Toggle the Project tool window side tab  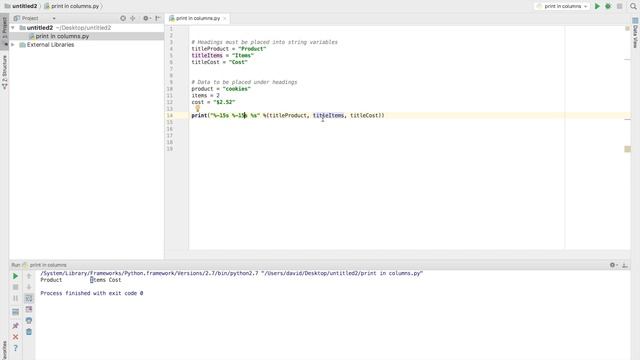(4, 31)
